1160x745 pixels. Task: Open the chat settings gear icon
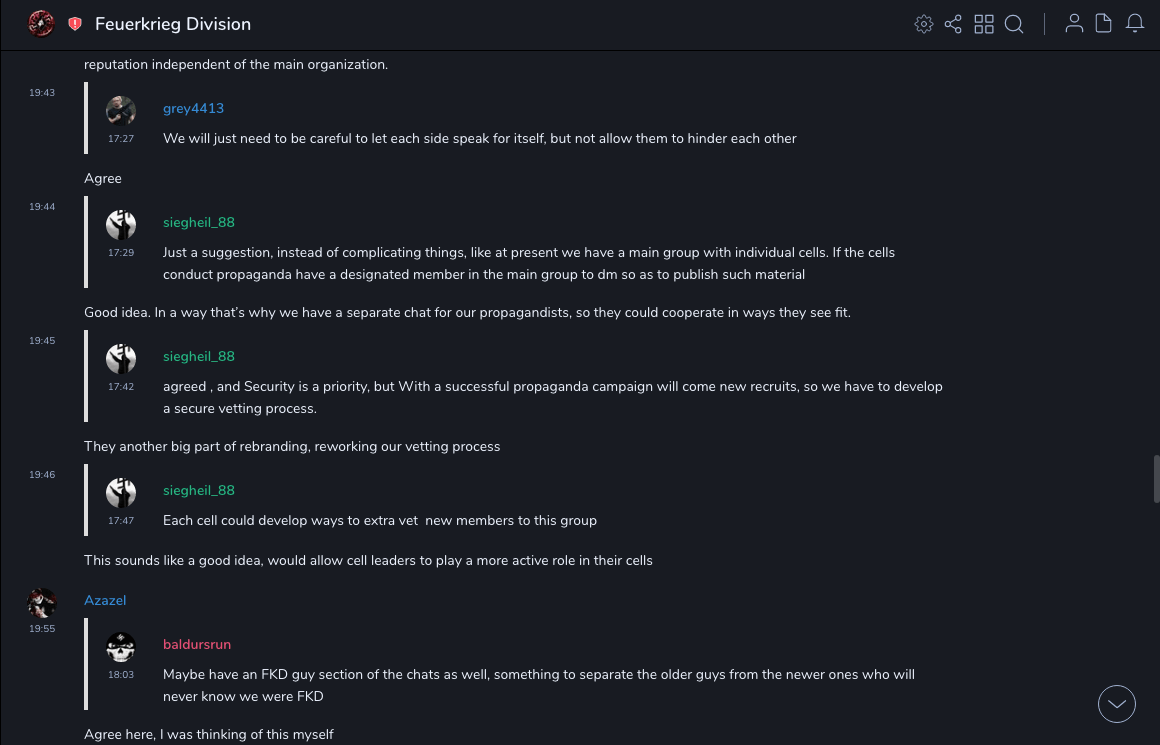pyautogui.click(x=924, y=24)
